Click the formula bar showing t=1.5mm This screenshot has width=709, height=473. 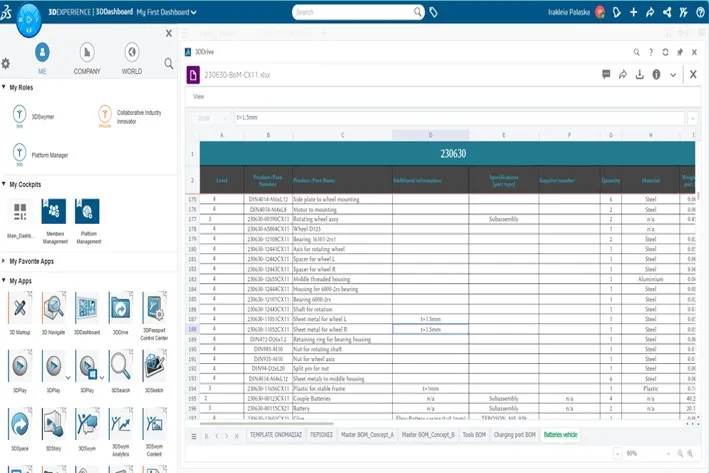(x=459, y=118)
